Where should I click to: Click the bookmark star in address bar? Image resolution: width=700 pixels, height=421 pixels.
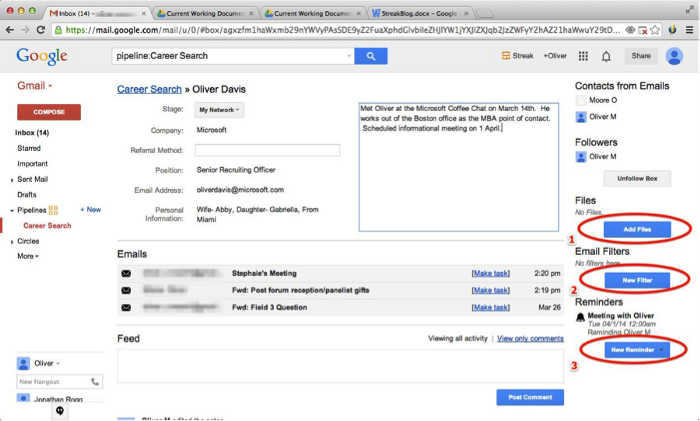[x=655, y=30]
